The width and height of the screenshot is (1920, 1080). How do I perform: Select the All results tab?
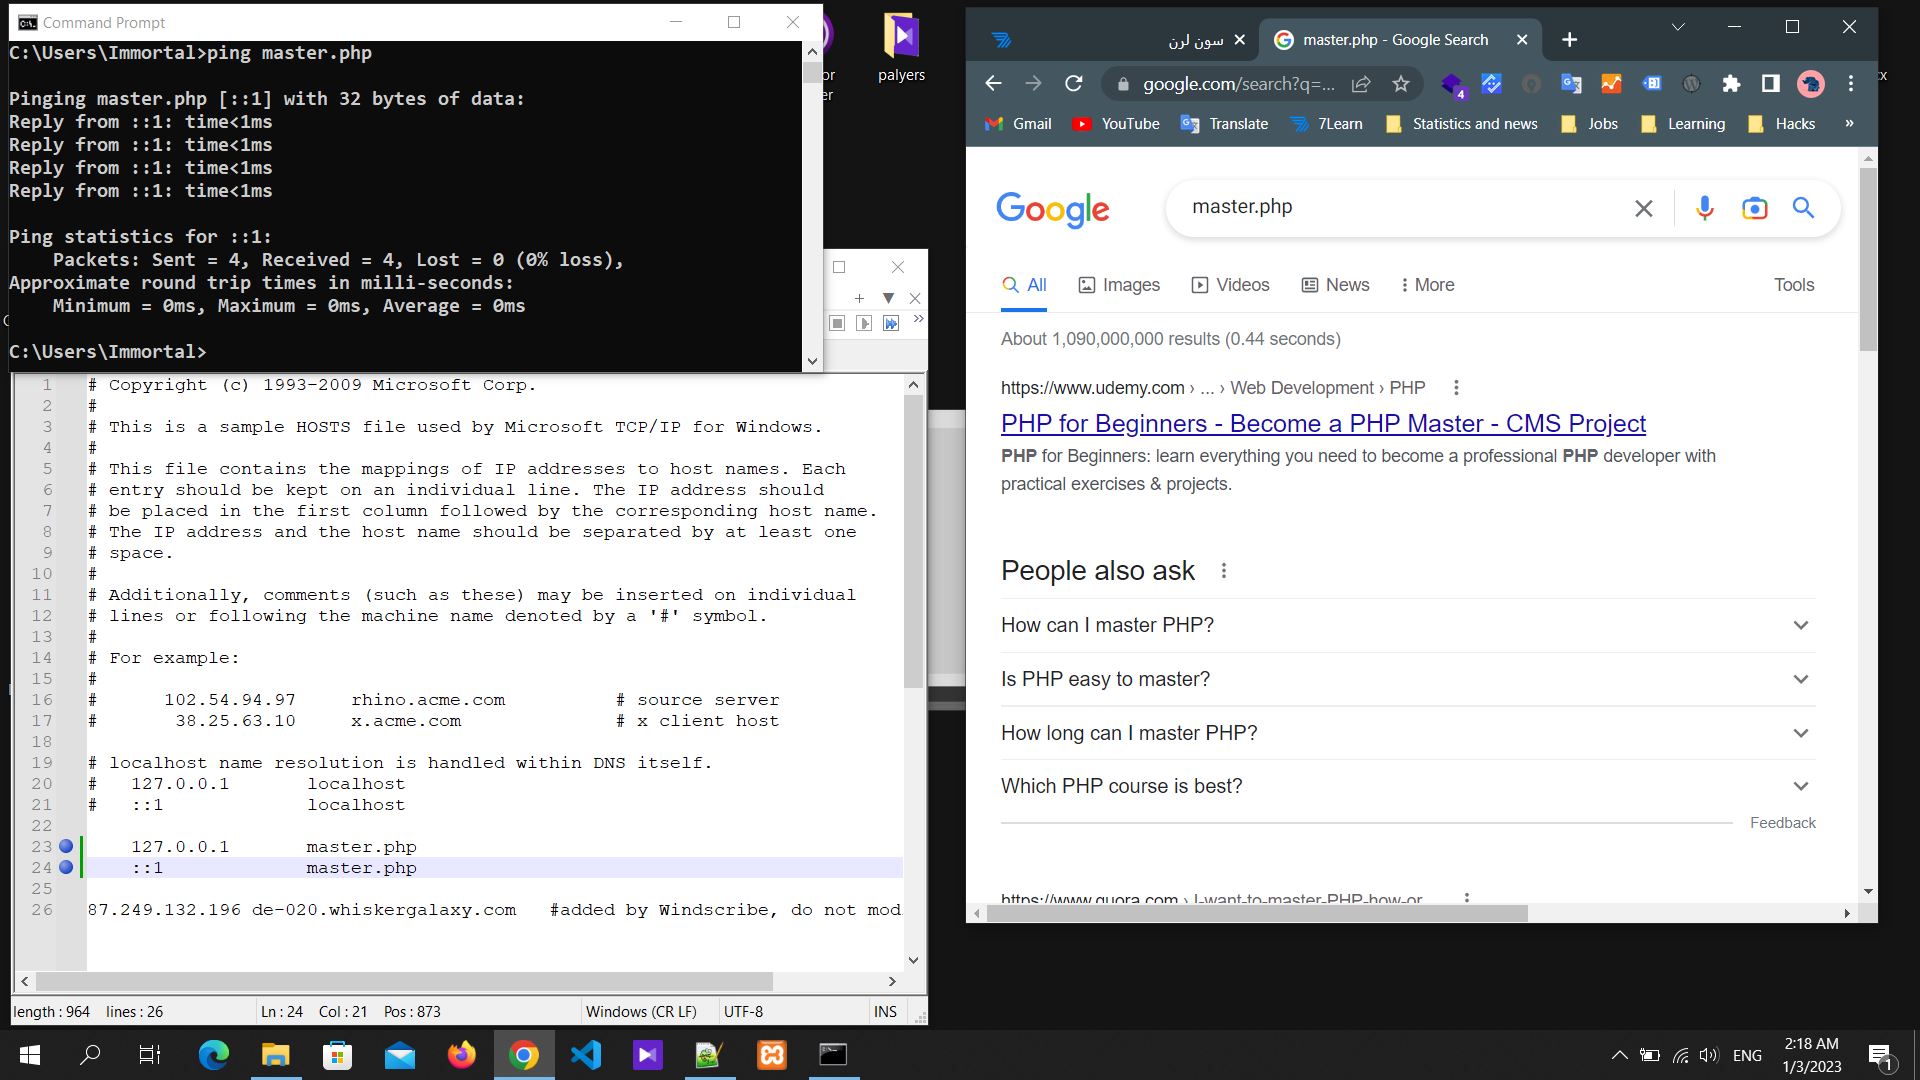coord(1024,285)
